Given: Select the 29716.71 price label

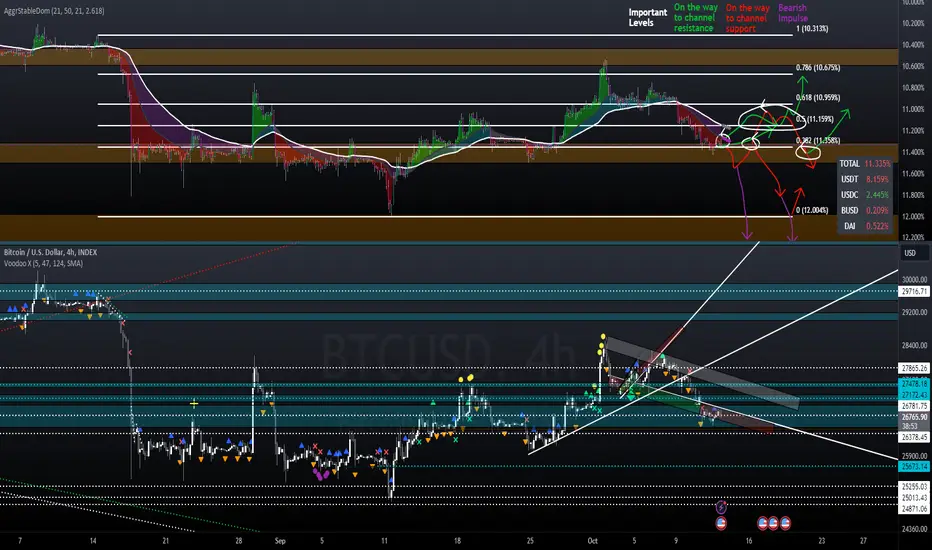Looking at the screenshot, I should pos(914,291).
